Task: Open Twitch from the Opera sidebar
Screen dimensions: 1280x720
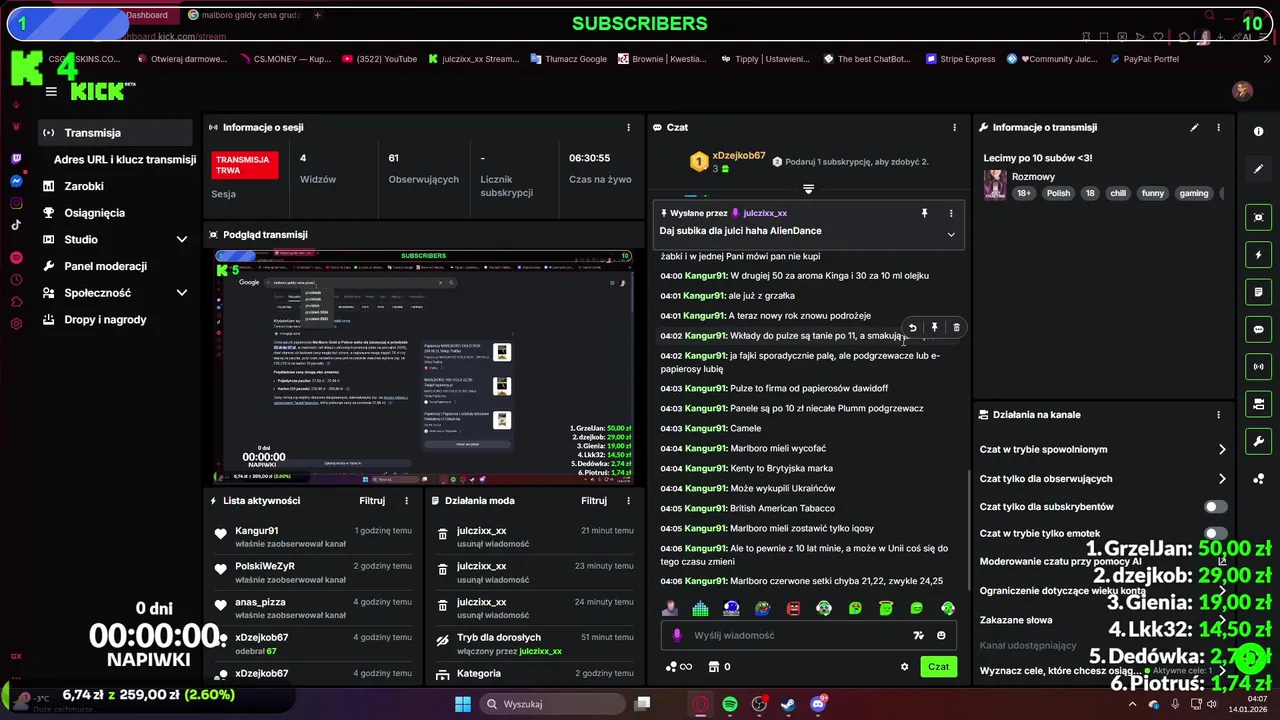Action: pos(16,159)
